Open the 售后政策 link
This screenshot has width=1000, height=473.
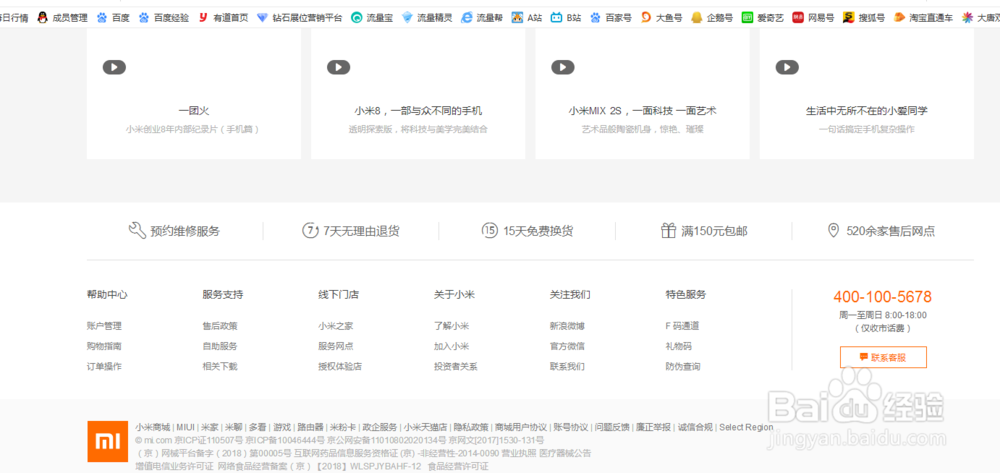[220, 326]
